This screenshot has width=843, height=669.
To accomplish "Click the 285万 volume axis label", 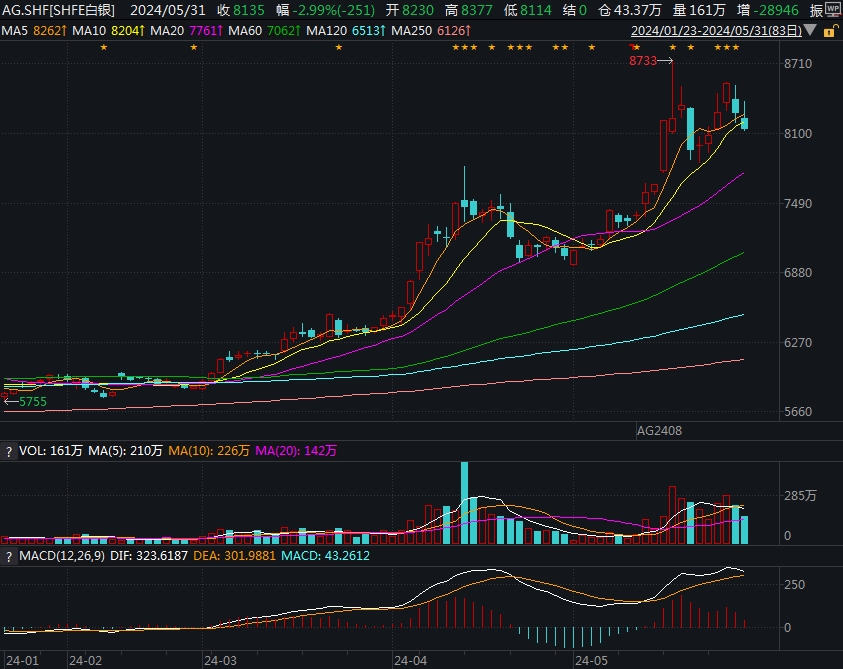I will pyautogui.click(x=800, y=495).
